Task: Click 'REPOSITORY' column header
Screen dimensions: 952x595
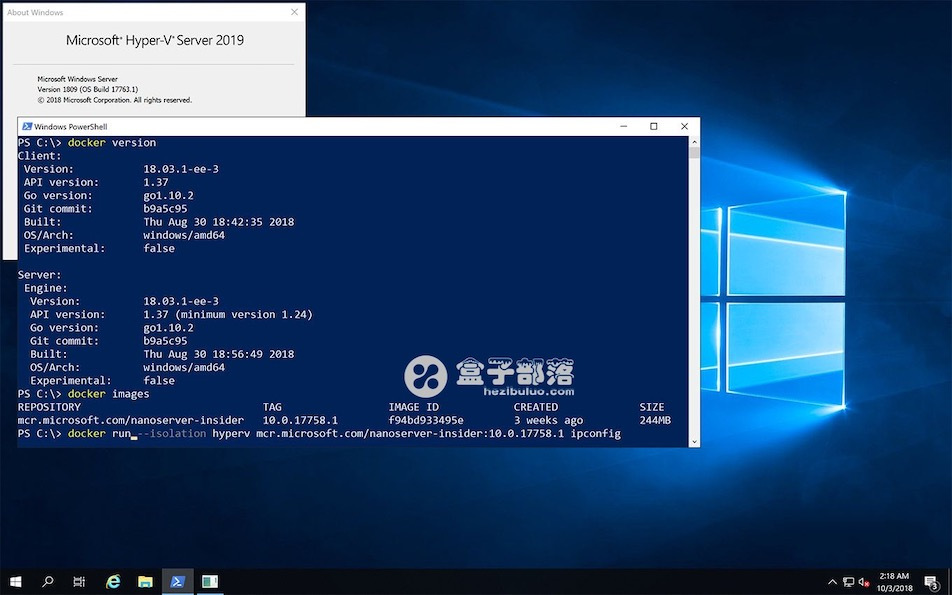Action: (49, 407)
